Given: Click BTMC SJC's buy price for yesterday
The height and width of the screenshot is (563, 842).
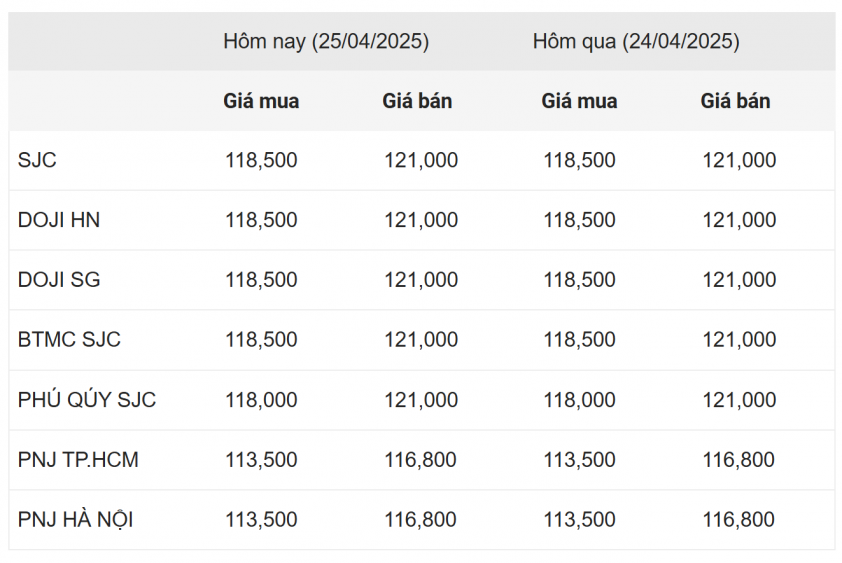Looking at the screenshot, I should tap(579, 340).
